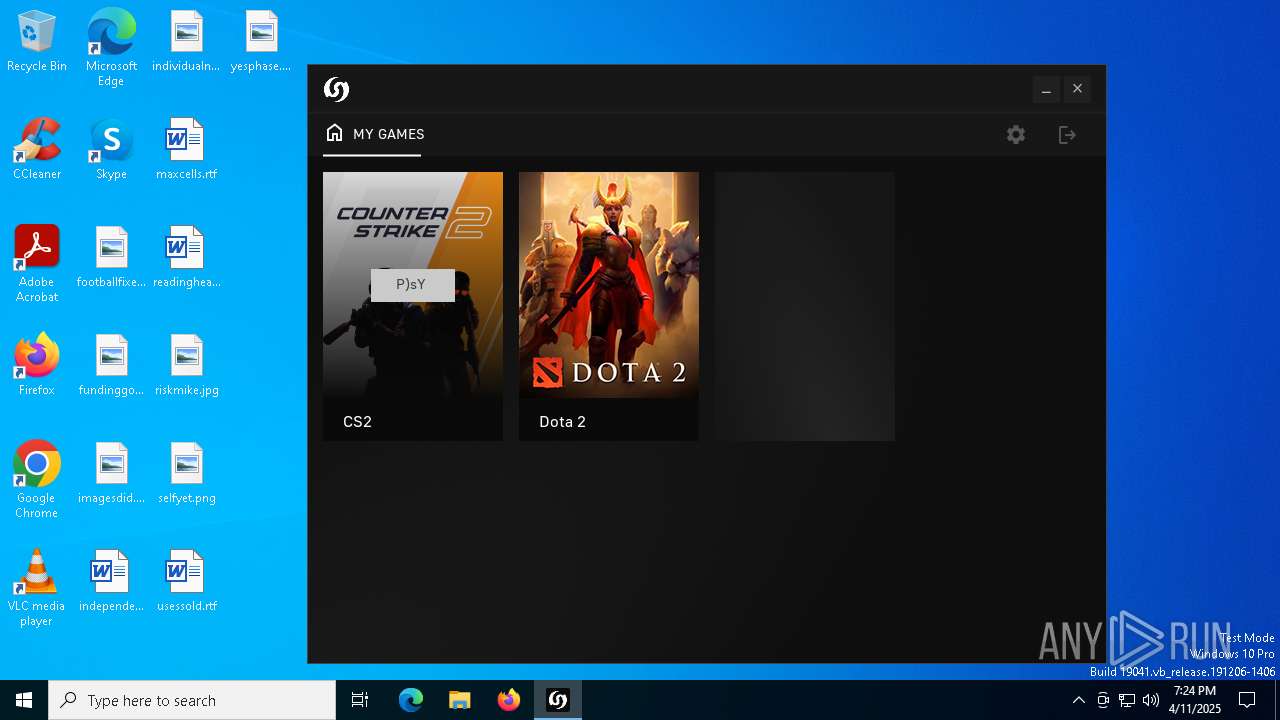The image size is (1280, 720).
Task: Click the CS2 title label
Action: point(357,422)
